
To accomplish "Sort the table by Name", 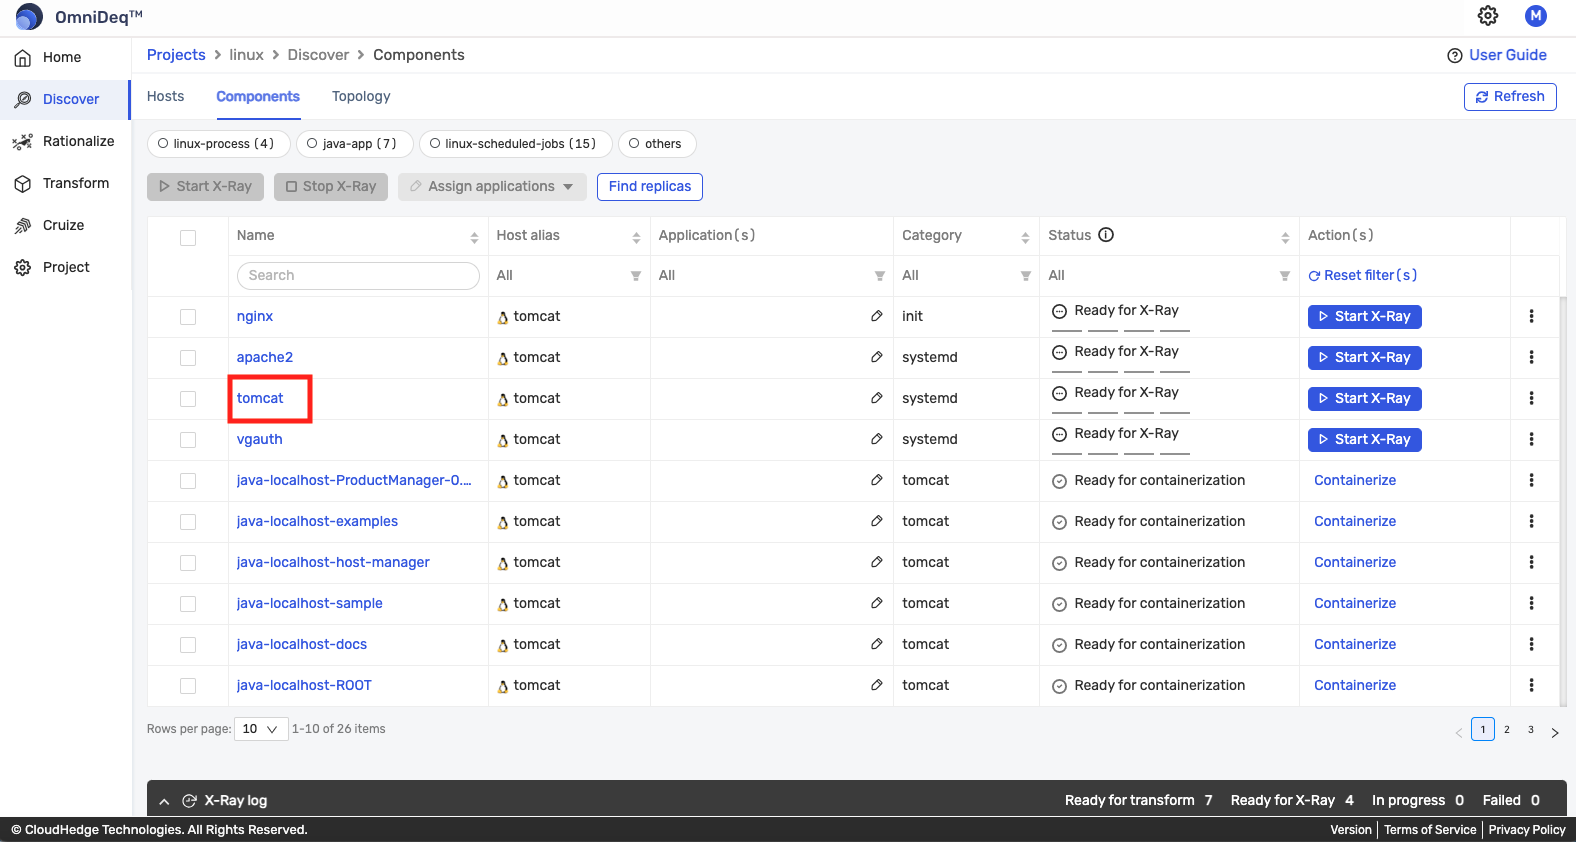I will [474, 237].
